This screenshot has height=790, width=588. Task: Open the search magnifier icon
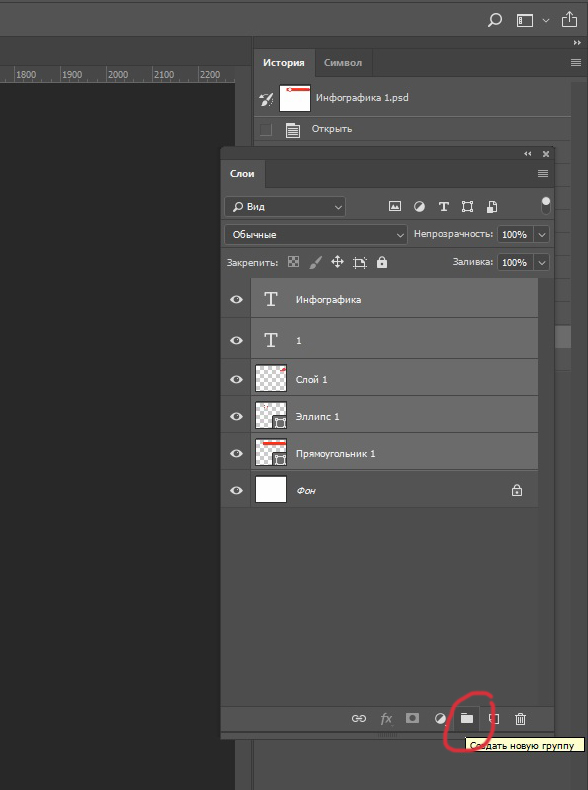tap(495, 20)
